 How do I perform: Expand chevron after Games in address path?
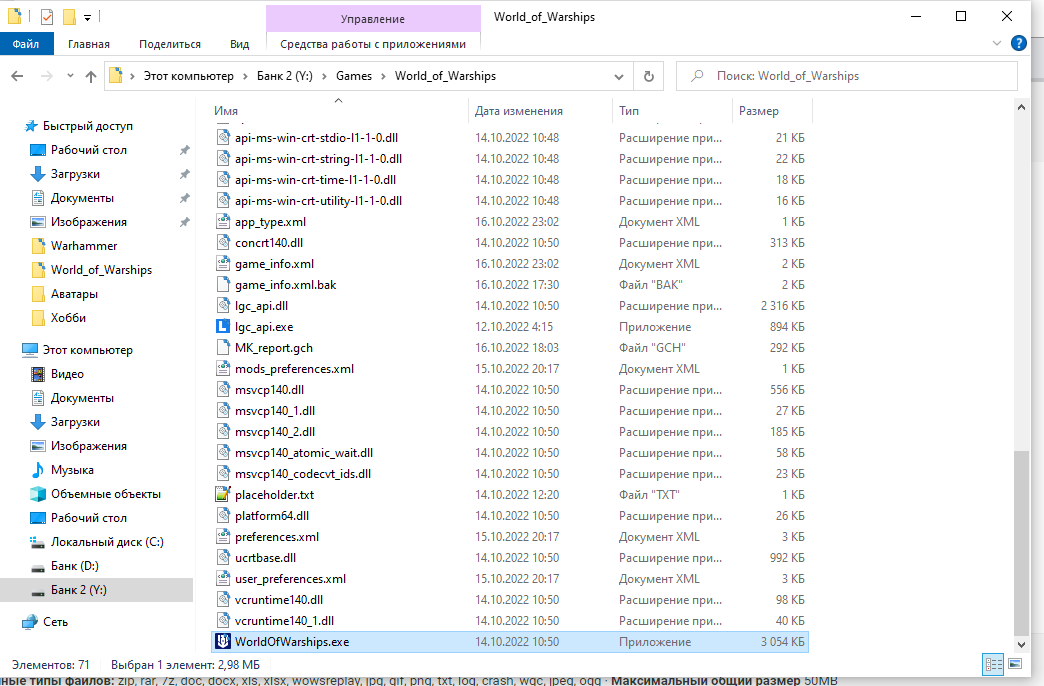click(x=383, y=76)
